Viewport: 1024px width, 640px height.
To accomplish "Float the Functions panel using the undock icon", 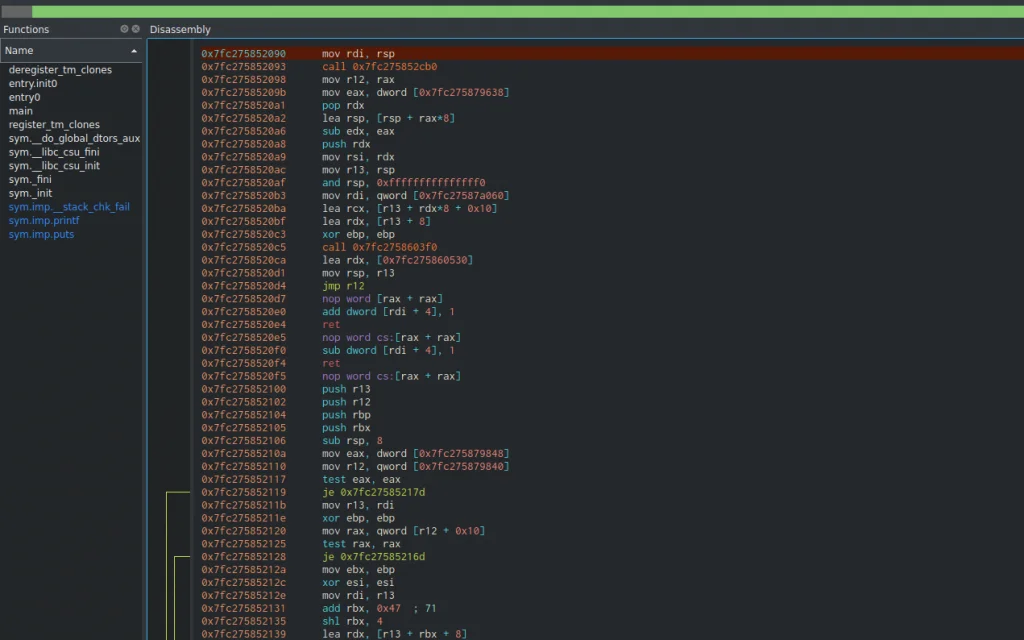I will (x=125, y=29).
